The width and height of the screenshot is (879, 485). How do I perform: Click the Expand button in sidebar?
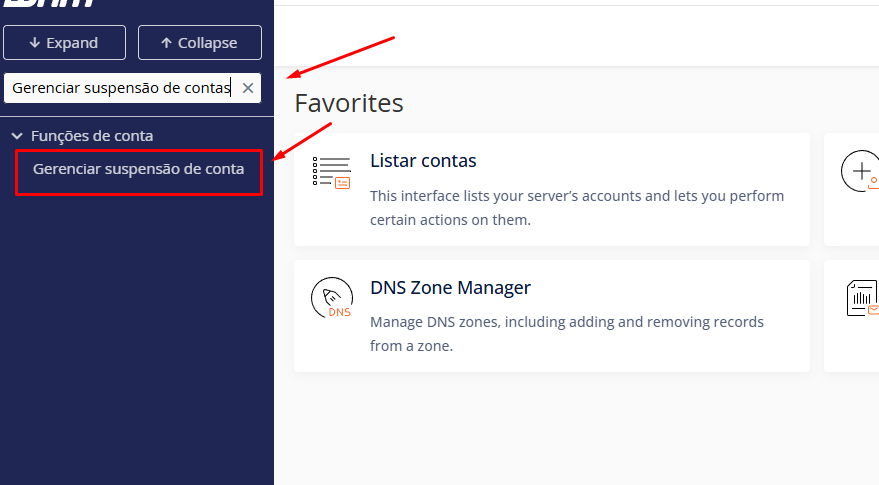(64, 43)
